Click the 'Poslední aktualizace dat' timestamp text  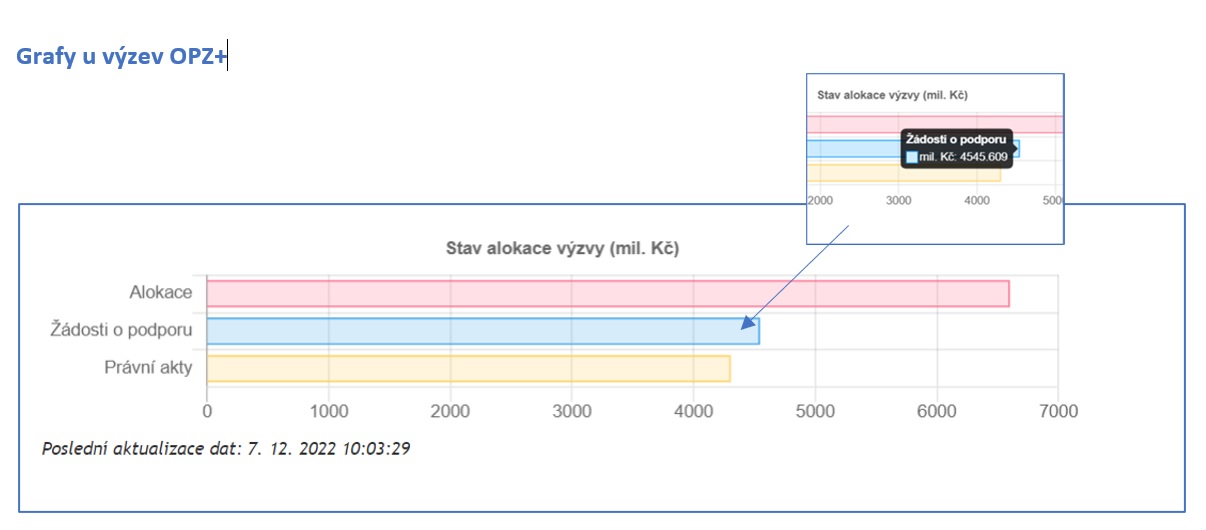(x=226, y=449)
